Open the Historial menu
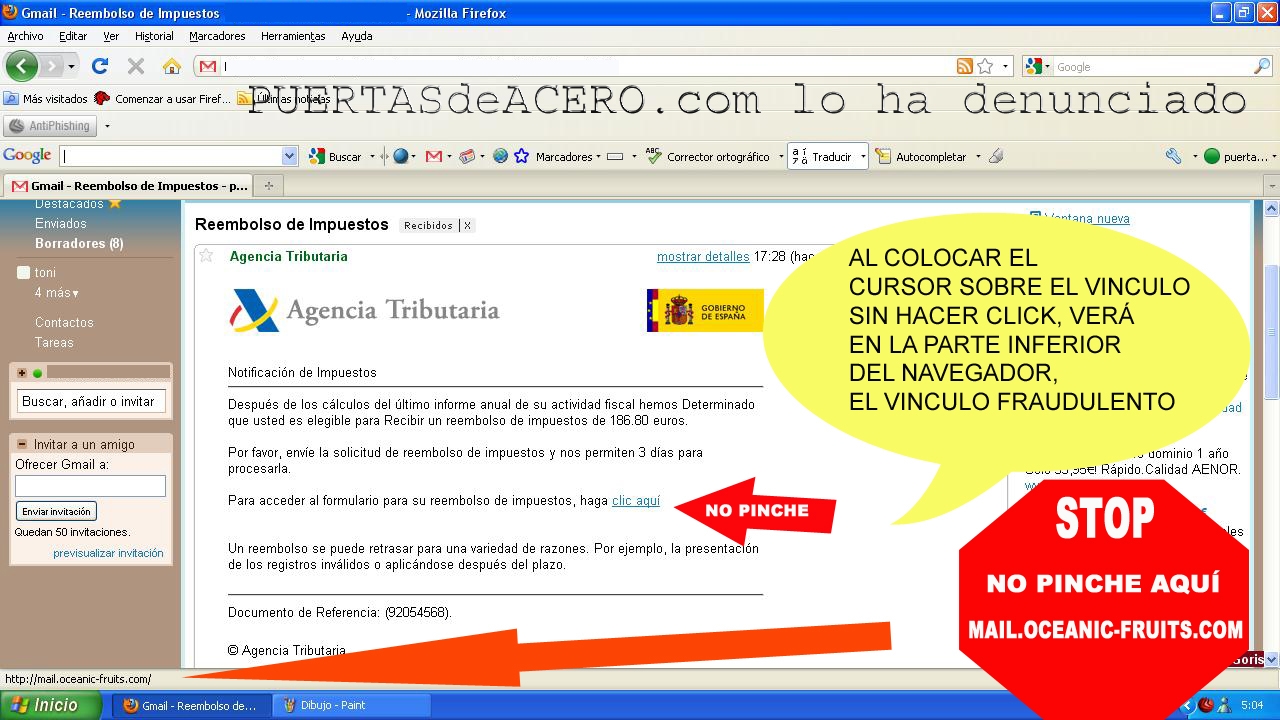This screenshot has width=1280, height=720. (154, 36)
